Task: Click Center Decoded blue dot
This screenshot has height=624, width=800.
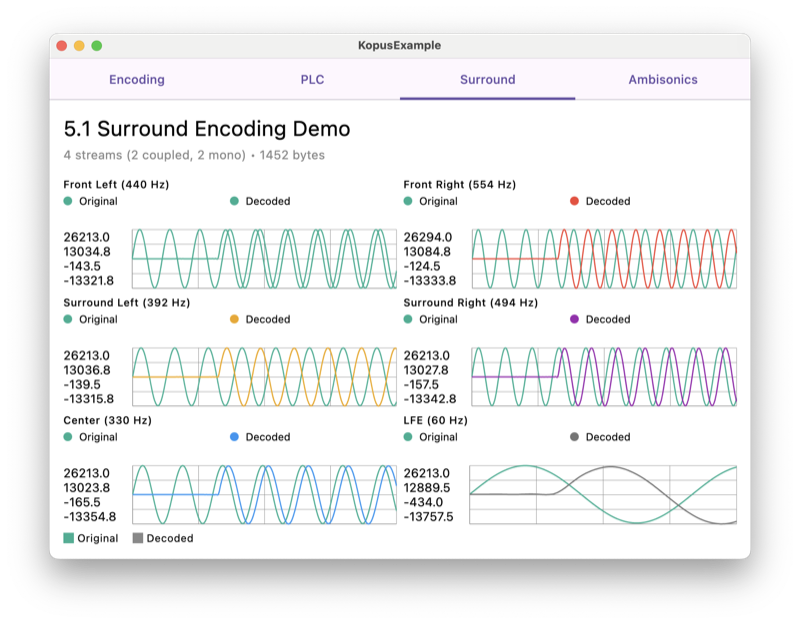Action: pos(234,437)
